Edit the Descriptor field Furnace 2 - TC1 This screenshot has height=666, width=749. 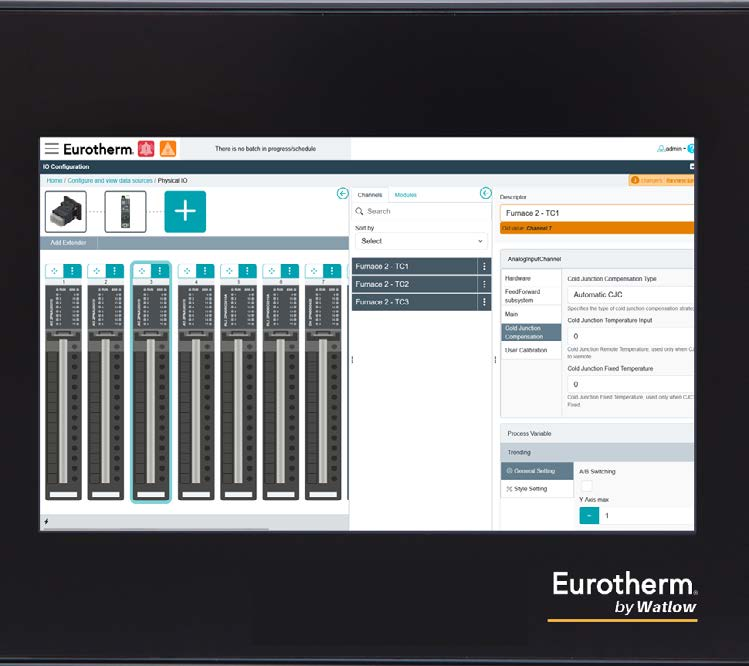coord(597,213)
